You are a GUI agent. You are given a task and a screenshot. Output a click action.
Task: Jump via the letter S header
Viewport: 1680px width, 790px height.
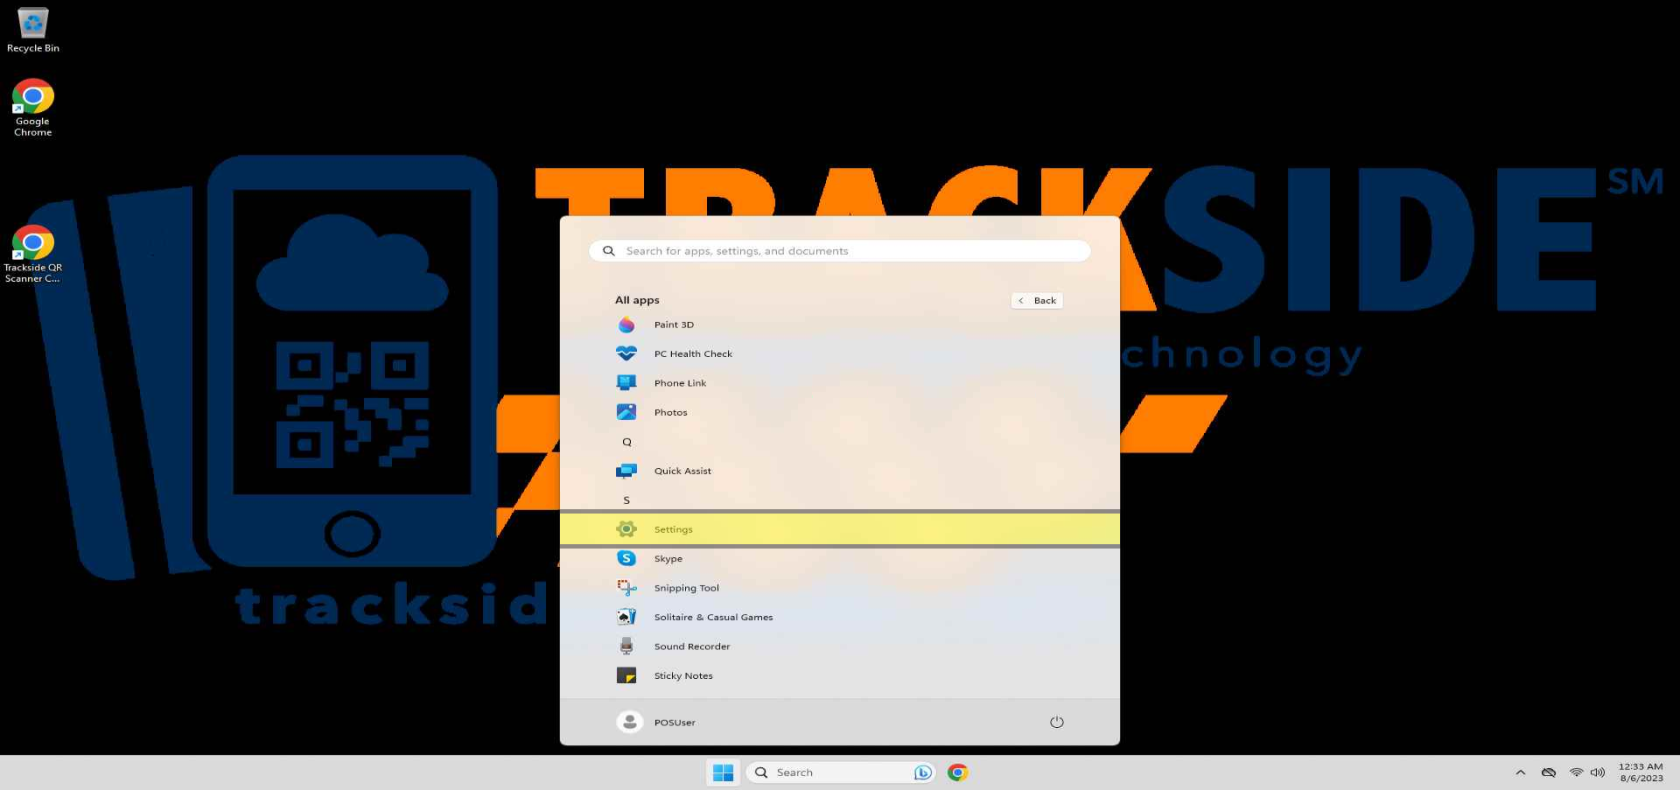pyautogui.click(x=627, y=500)
